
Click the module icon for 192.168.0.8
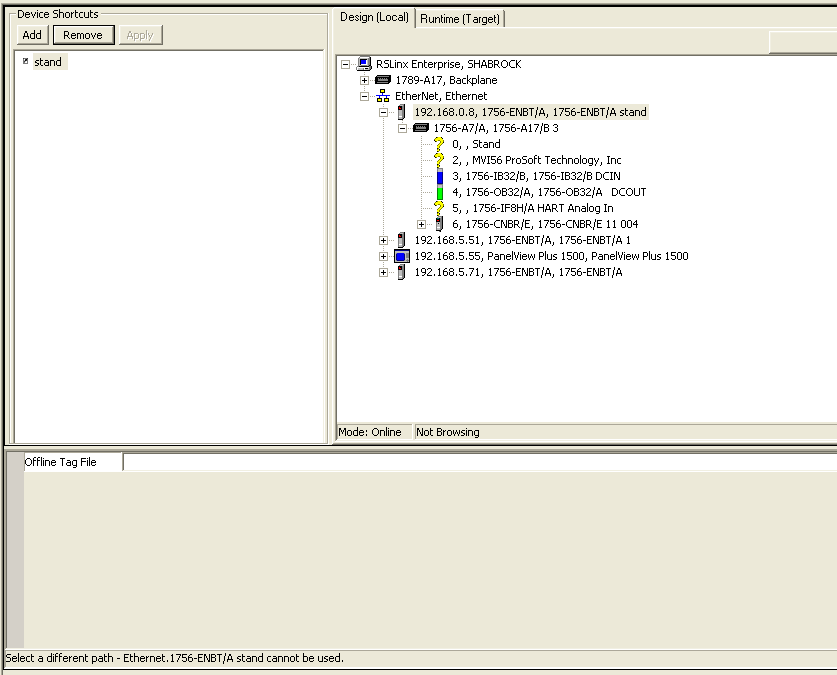401,112
